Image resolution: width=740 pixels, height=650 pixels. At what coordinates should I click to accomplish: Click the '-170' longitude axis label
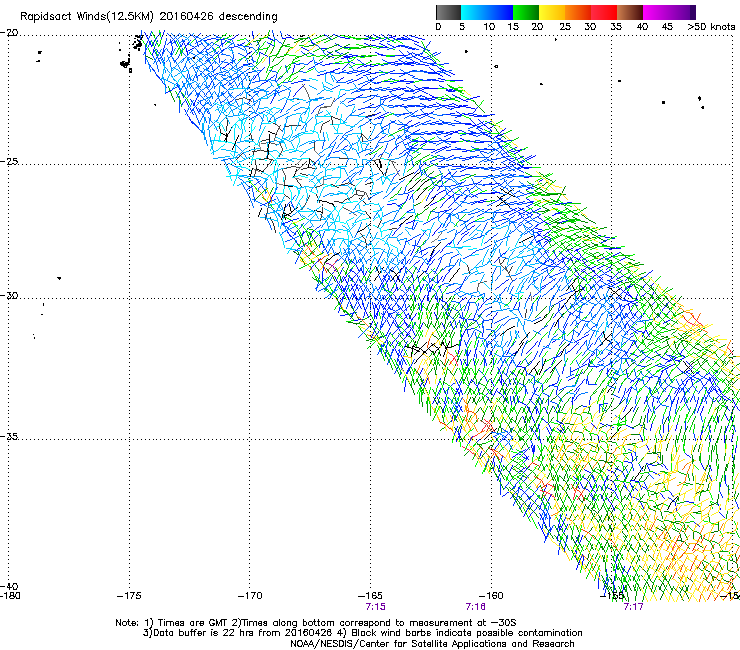tap(250, 596)
